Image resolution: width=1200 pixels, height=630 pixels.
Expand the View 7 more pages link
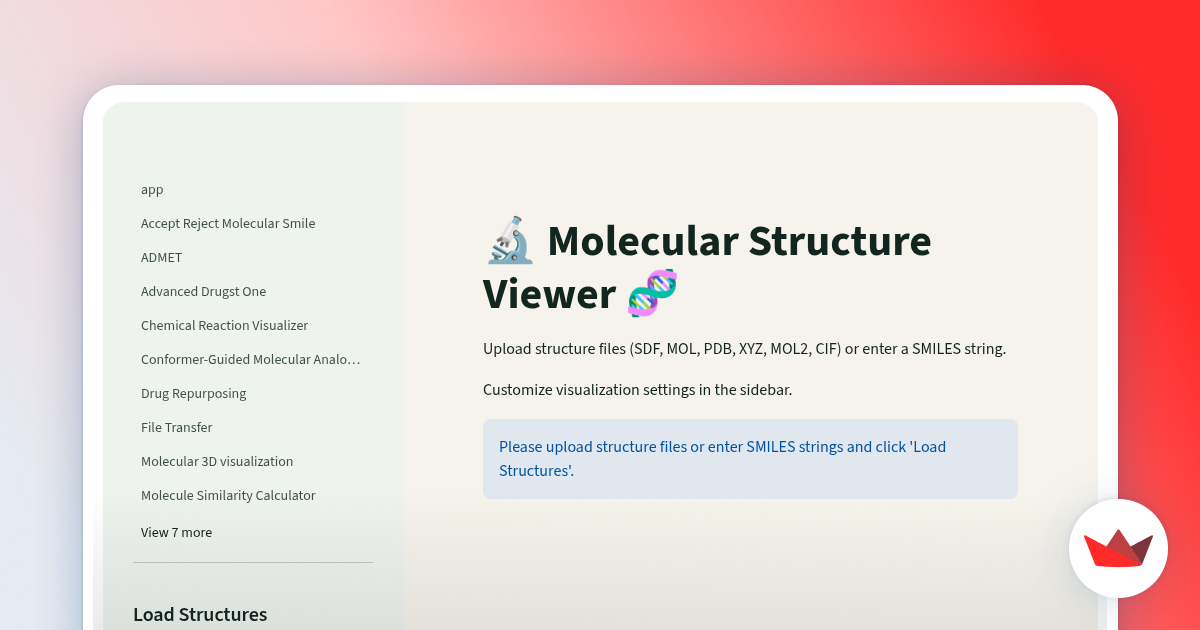pos(176,532)
